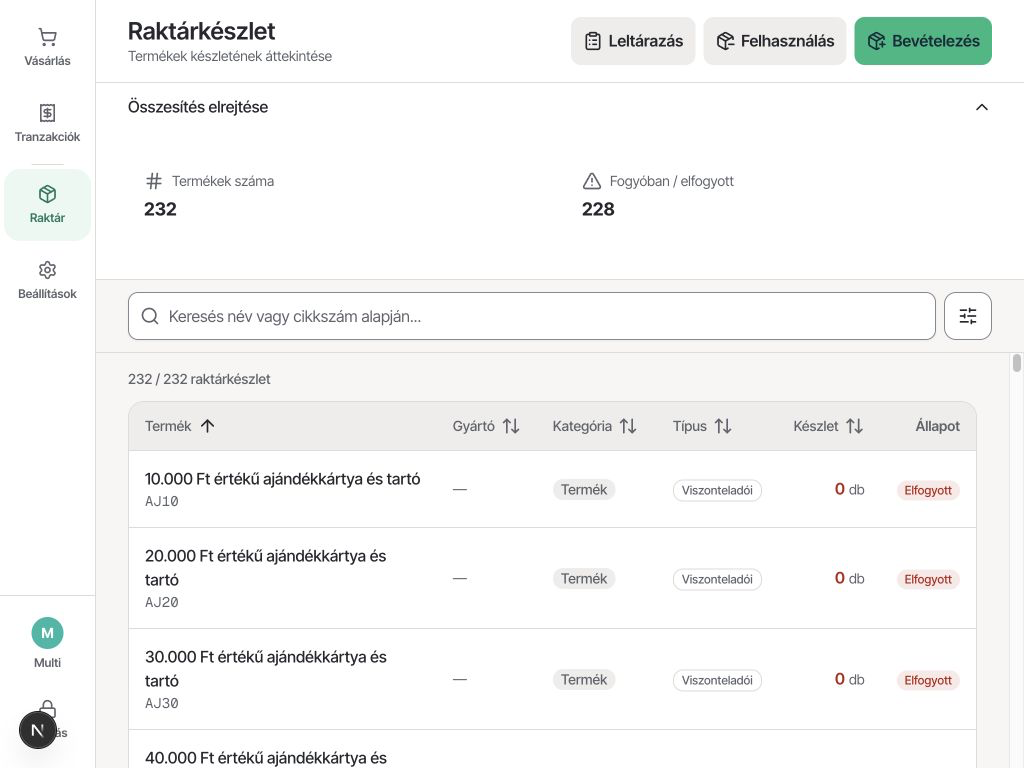1024x768 pixels.
Task: Click Összesítés elrejtése label
Action: [x=198, y=107]
